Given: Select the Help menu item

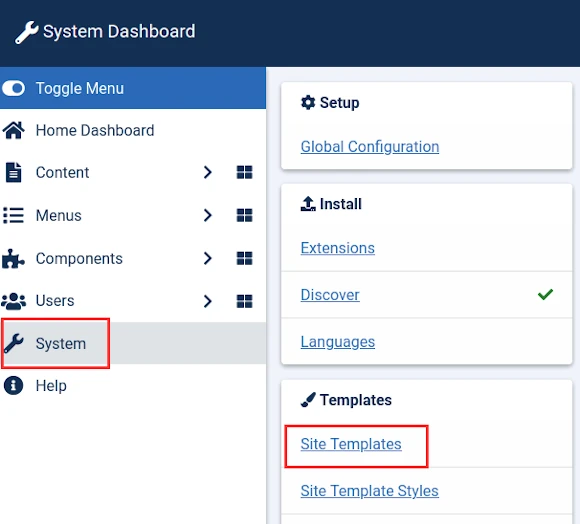Looking at the screenshot, I should point(133,386).
